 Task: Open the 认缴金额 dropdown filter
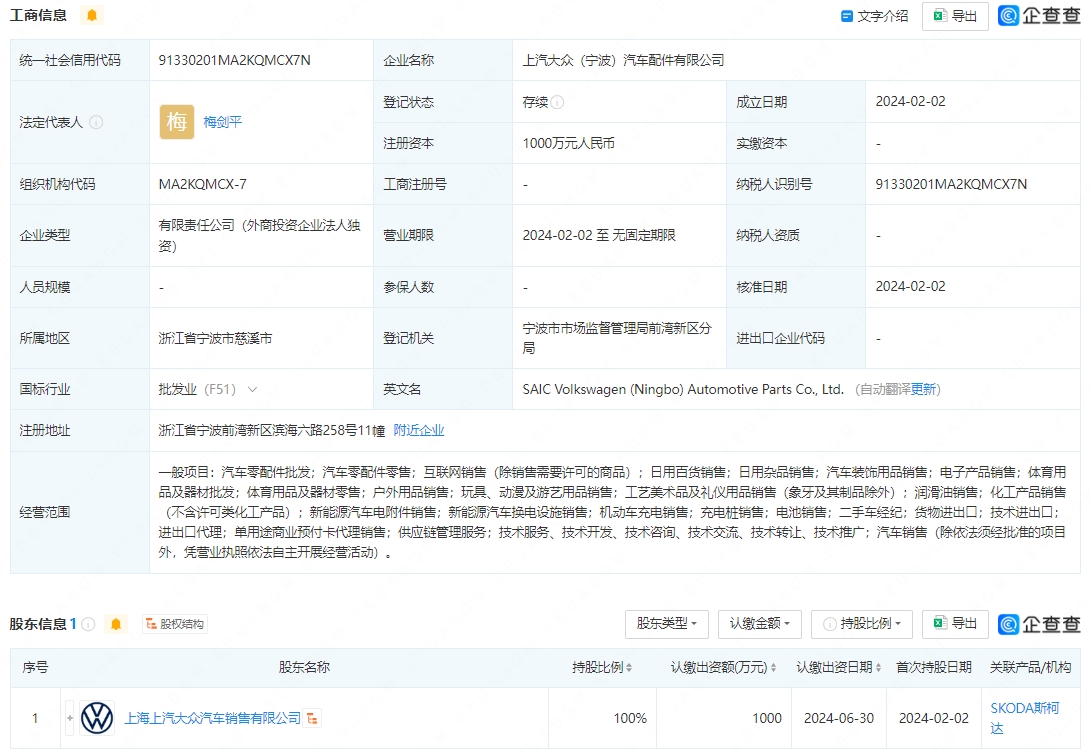760,624
